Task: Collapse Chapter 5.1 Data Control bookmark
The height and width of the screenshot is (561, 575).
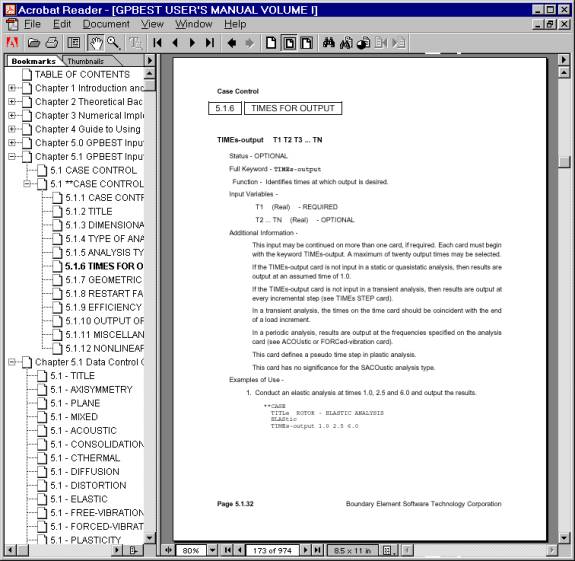Action: coord(12,362)
